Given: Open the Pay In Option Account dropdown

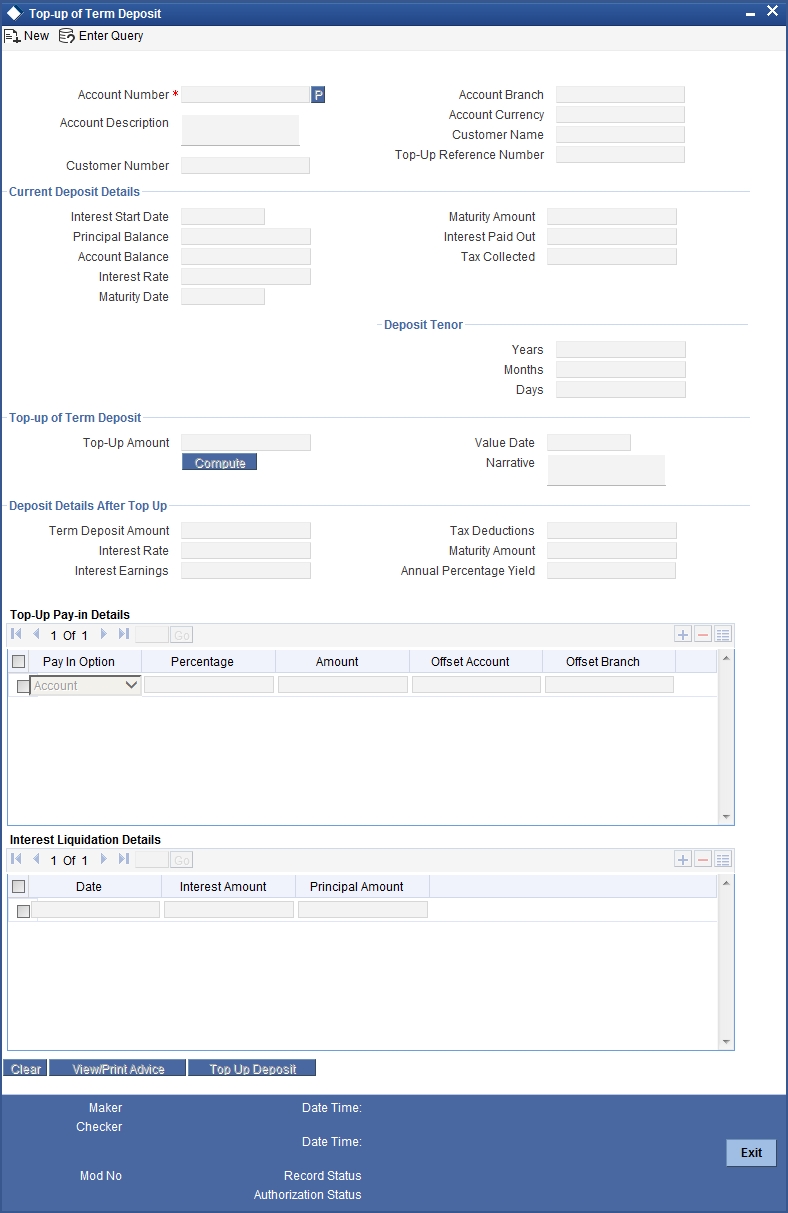Looking at the screenshot, I should (x=86, y=686).
